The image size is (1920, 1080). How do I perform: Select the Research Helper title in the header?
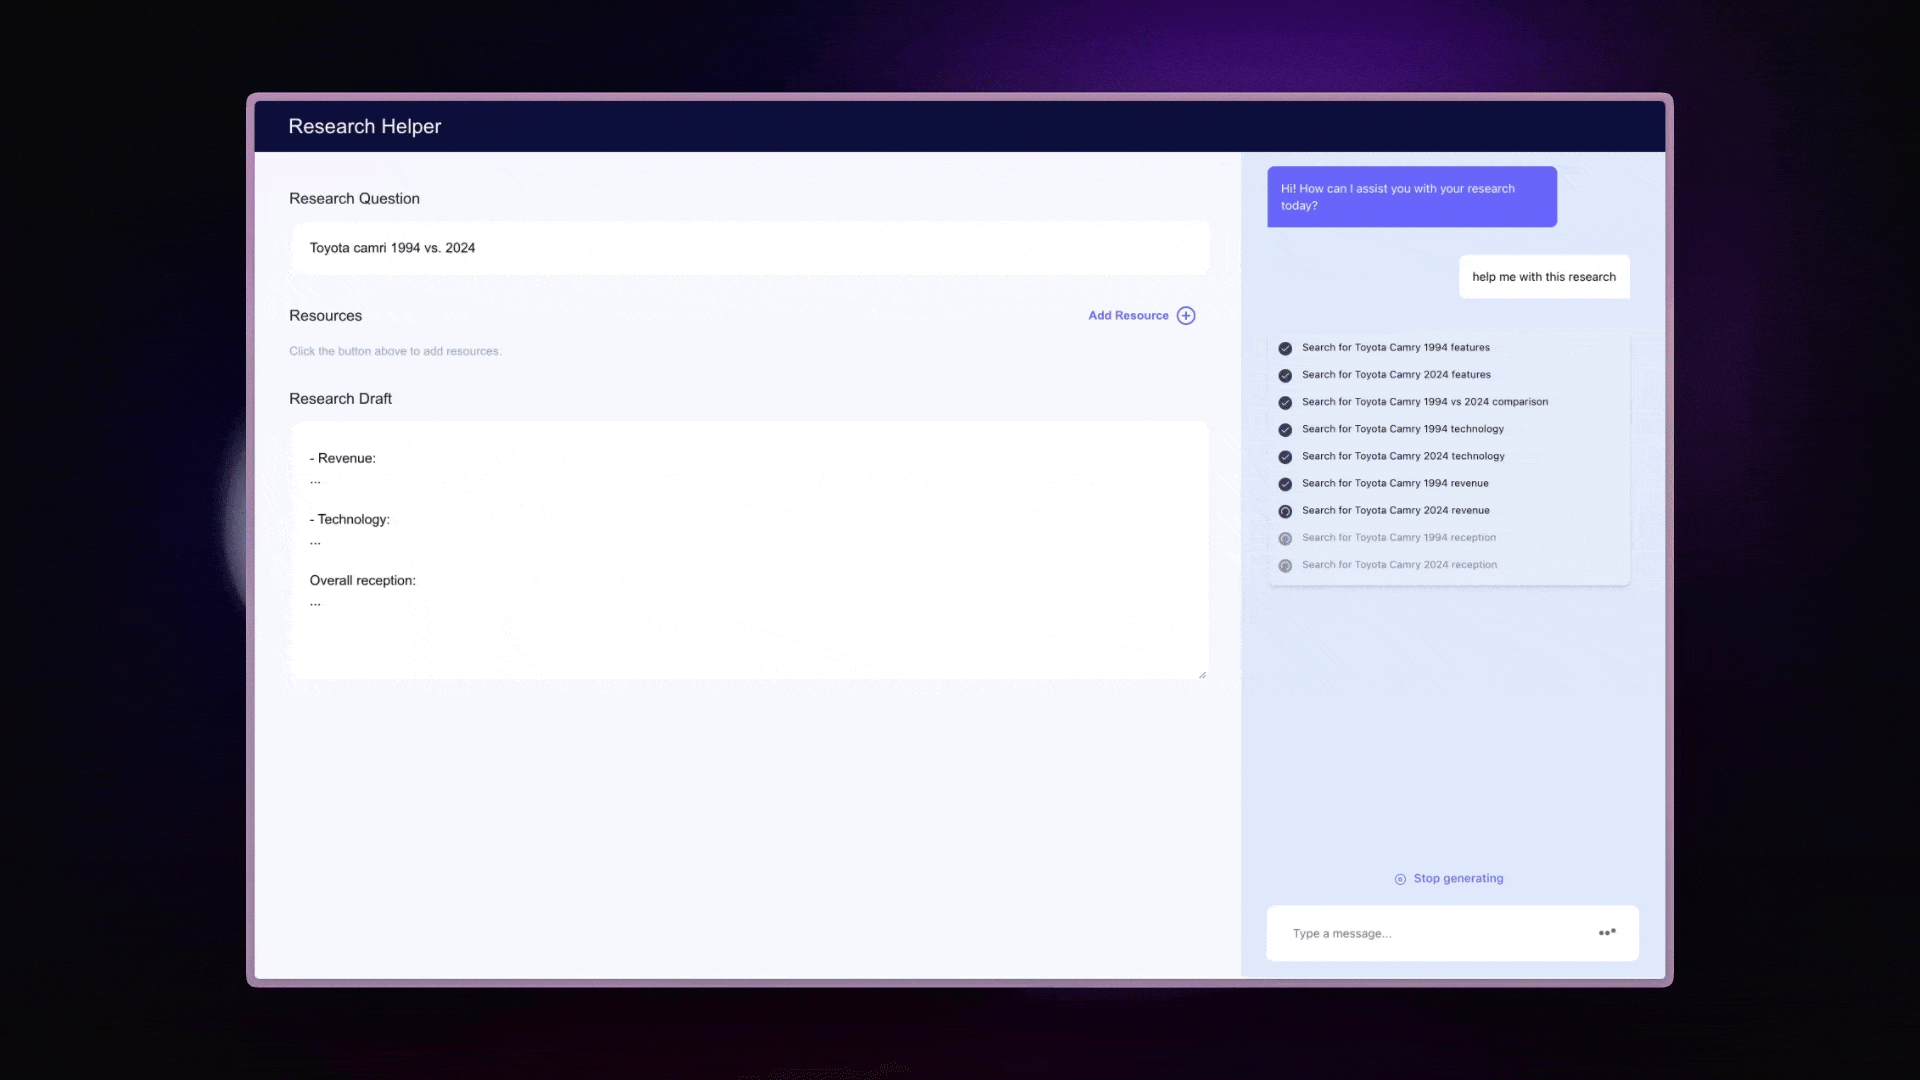[364, 126]
